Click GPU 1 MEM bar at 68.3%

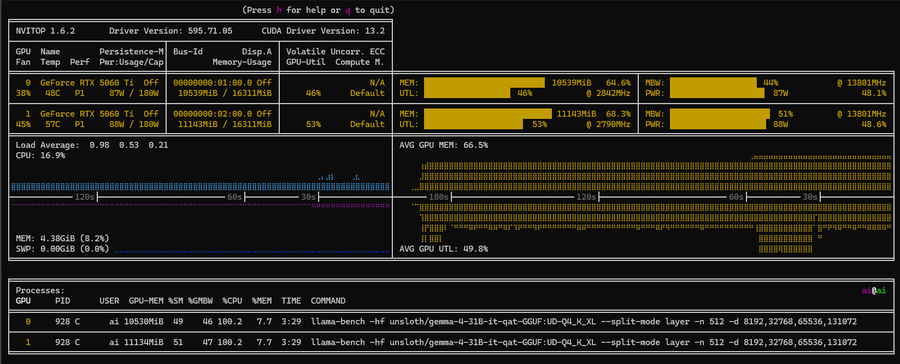(487, 114)
